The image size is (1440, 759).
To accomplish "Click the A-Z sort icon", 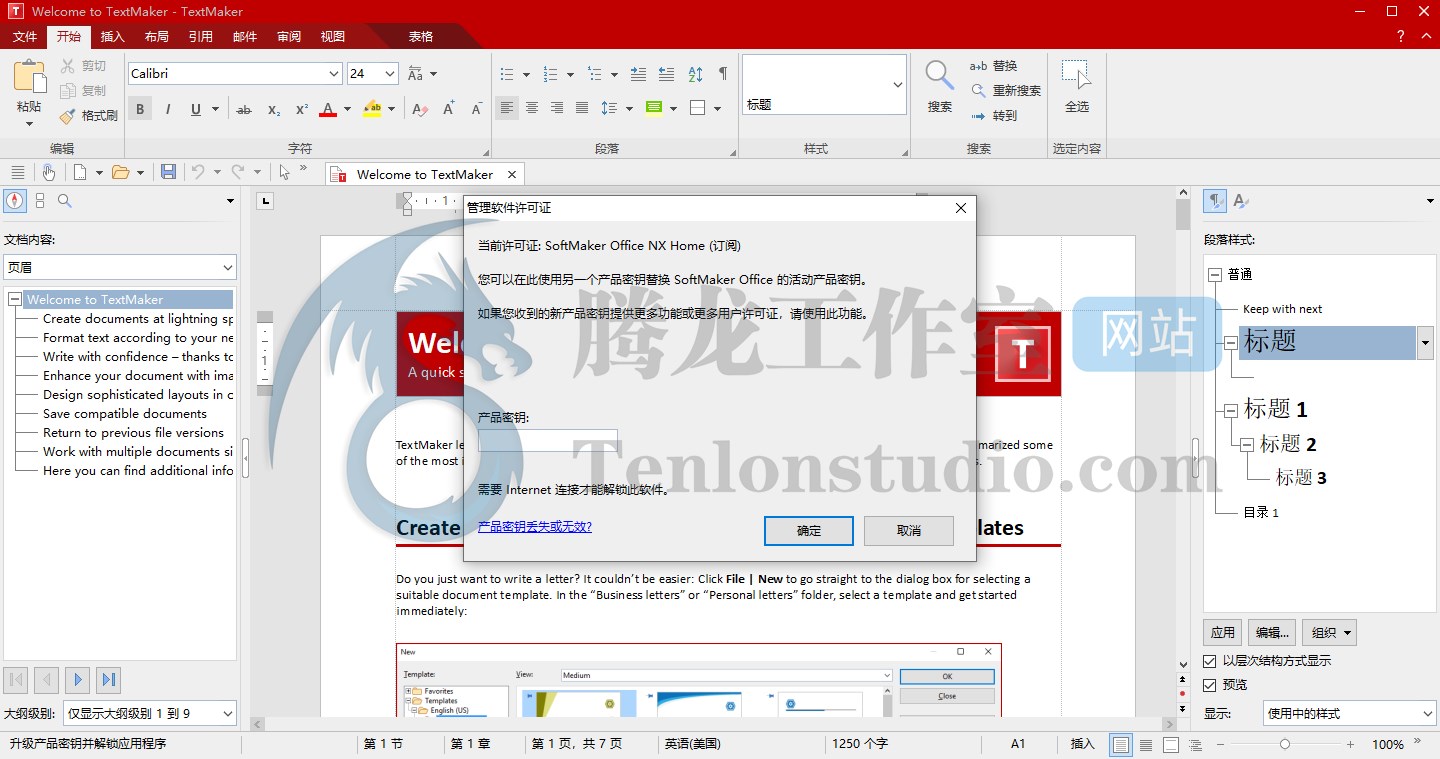I will coord(695,74).
